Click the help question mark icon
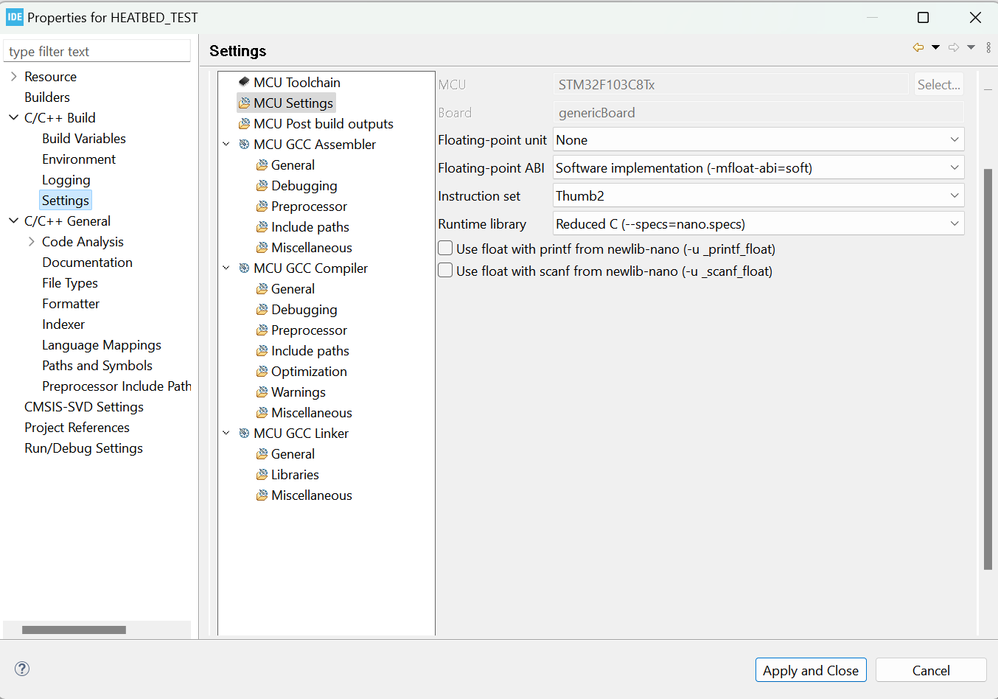 coord(22,669)
